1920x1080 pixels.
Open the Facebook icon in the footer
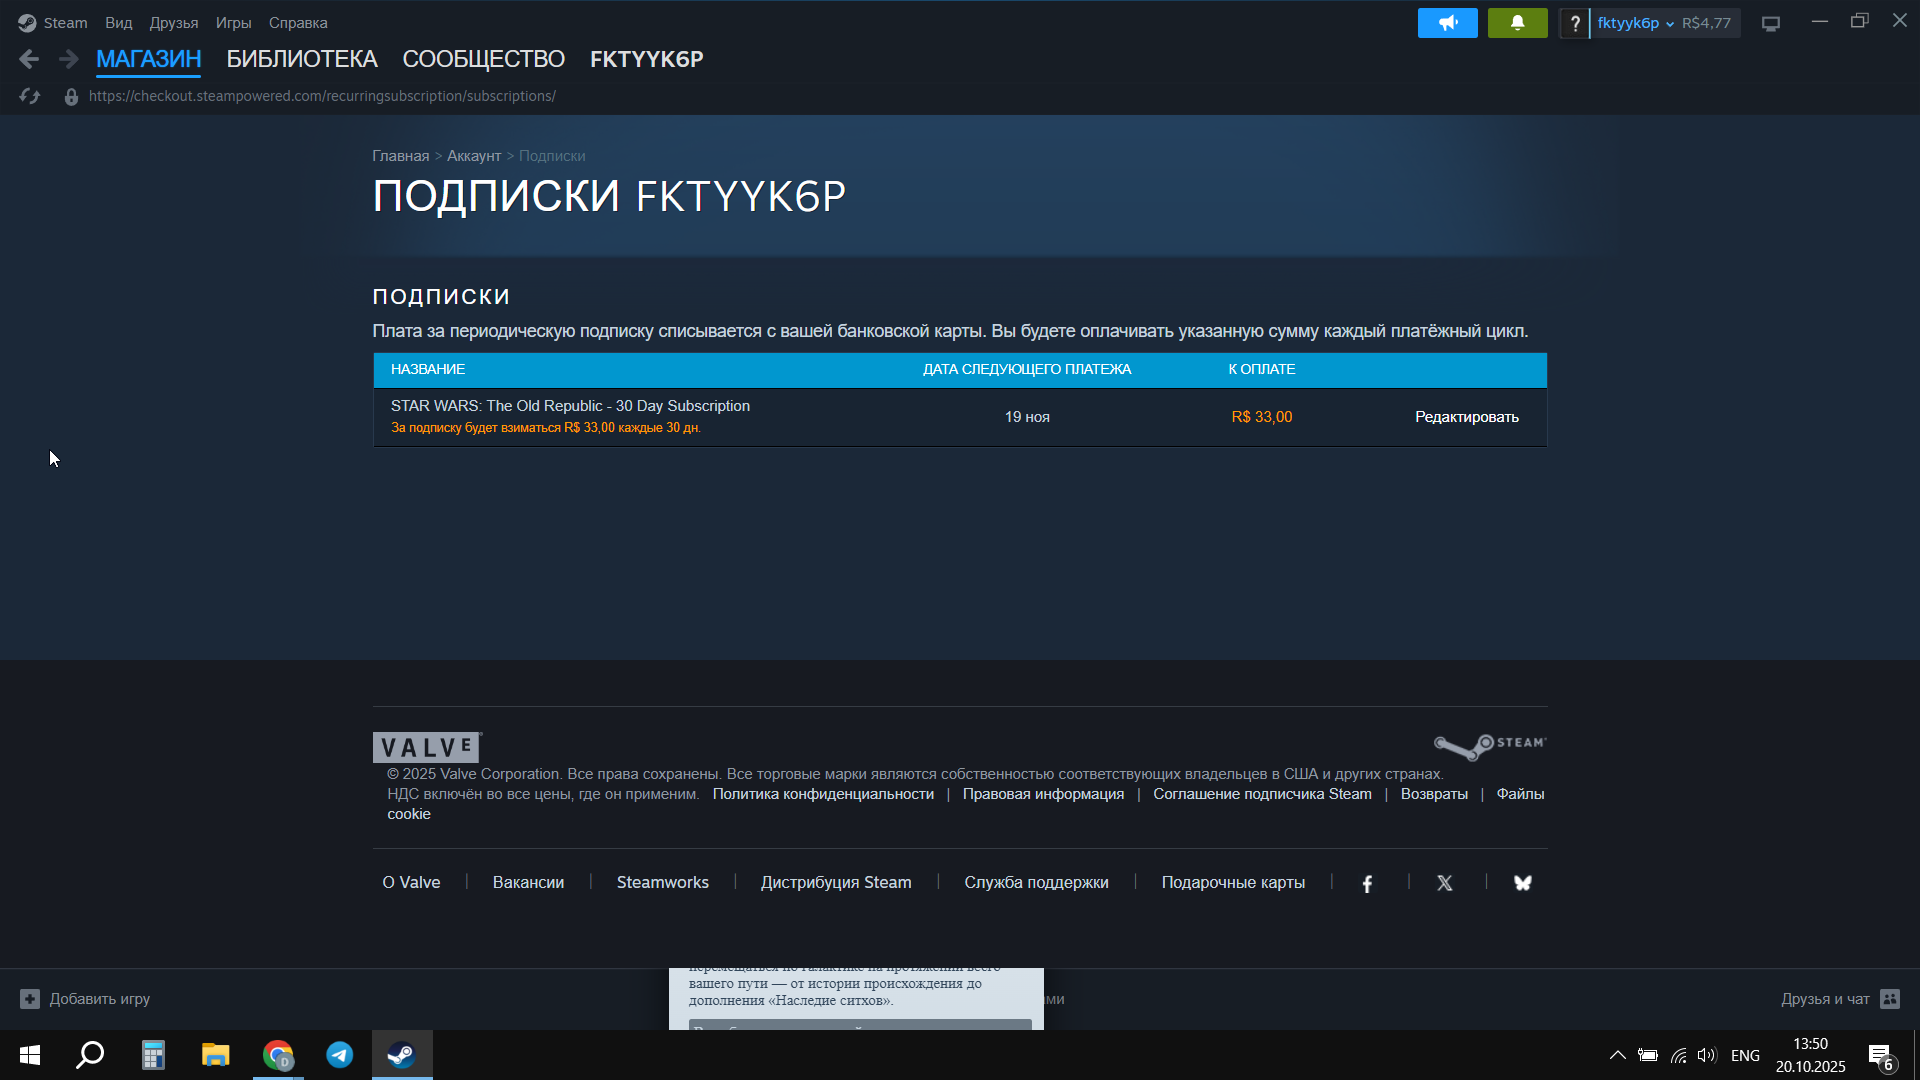pos(1367,883)
